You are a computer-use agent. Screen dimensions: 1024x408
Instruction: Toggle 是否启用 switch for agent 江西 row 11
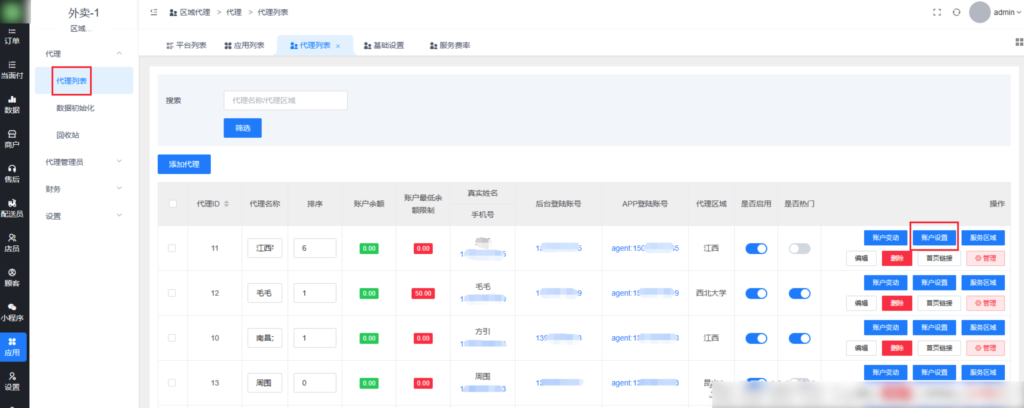755,248
